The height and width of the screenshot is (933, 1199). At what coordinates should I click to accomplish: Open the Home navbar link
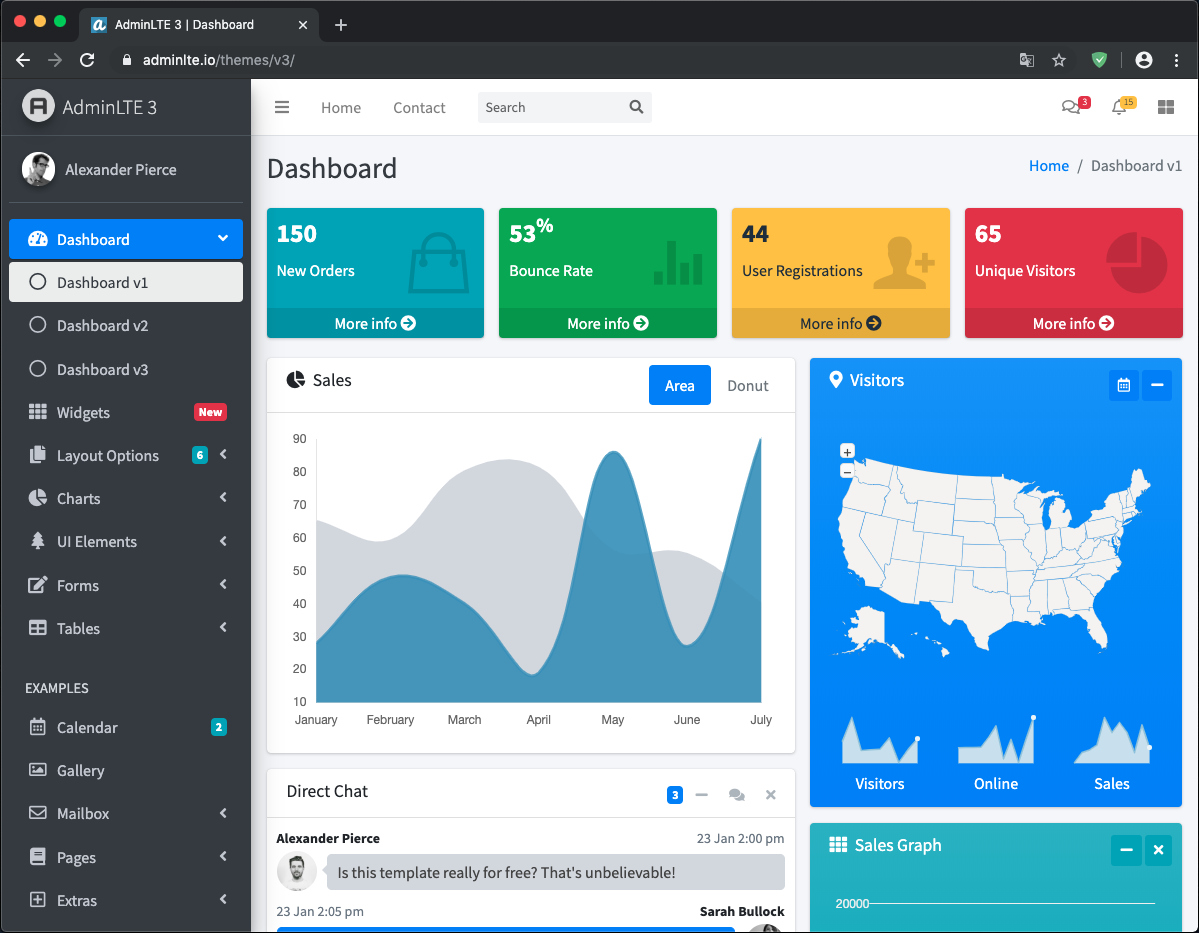340,108
